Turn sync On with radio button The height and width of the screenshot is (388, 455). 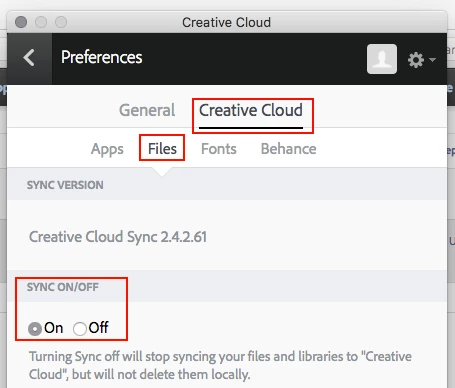tap(35, 329)
